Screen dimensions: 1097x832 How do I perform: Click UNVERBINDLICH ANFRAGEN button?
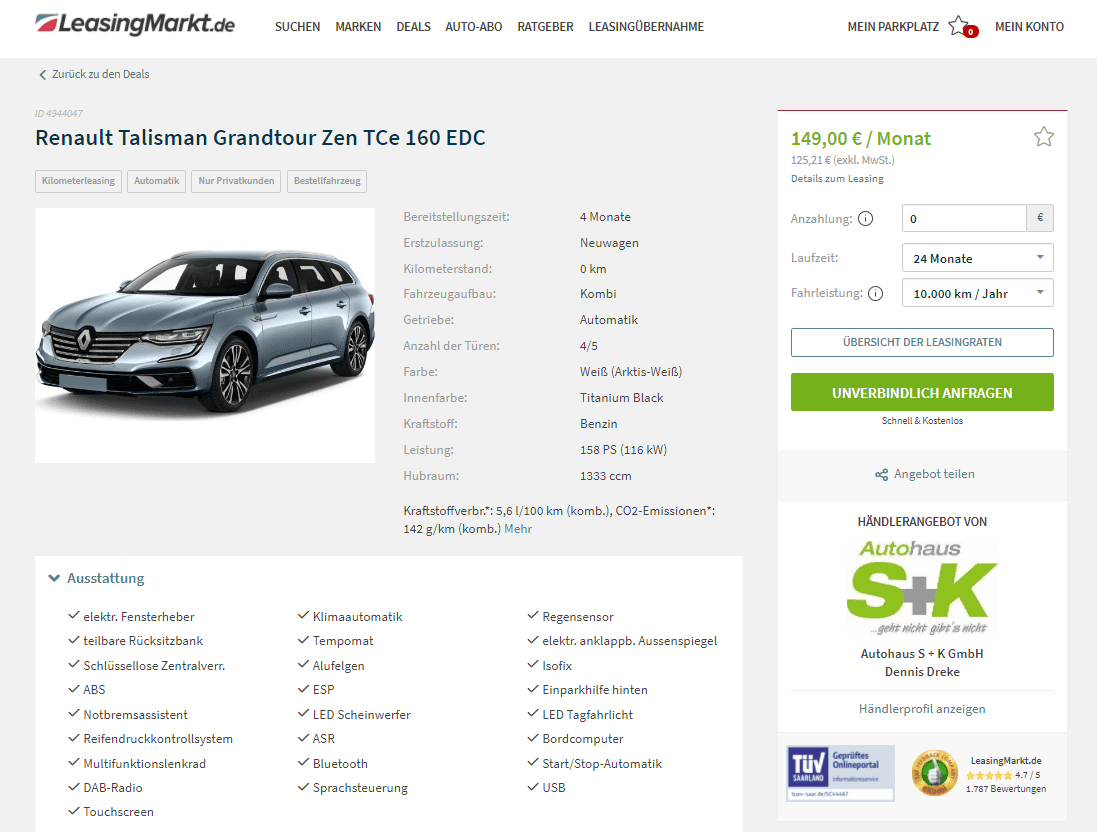coord(922,393)
